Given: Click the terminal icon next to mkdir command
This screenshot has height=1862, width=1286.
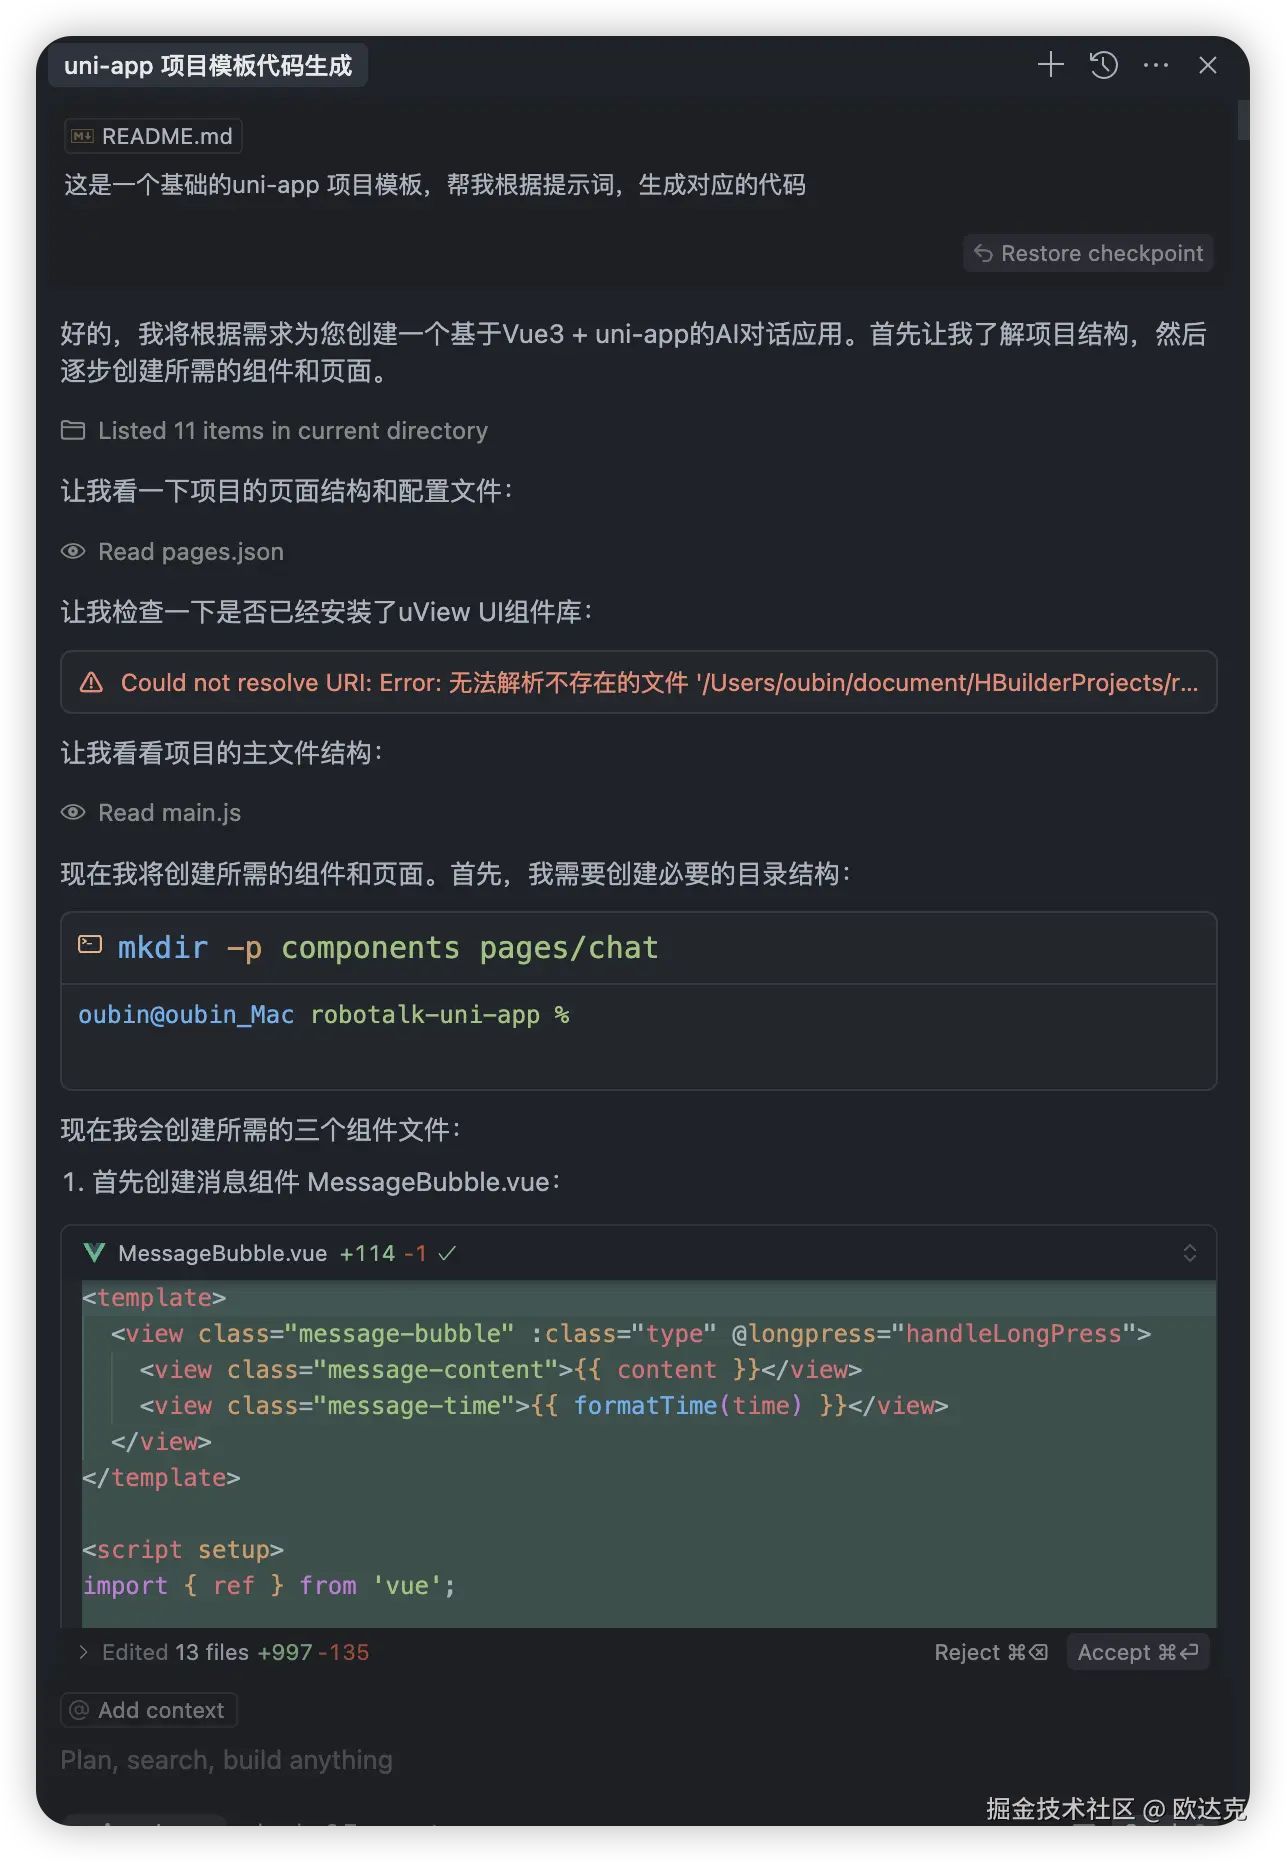Looking at the screenshot, I should (90, 945).
